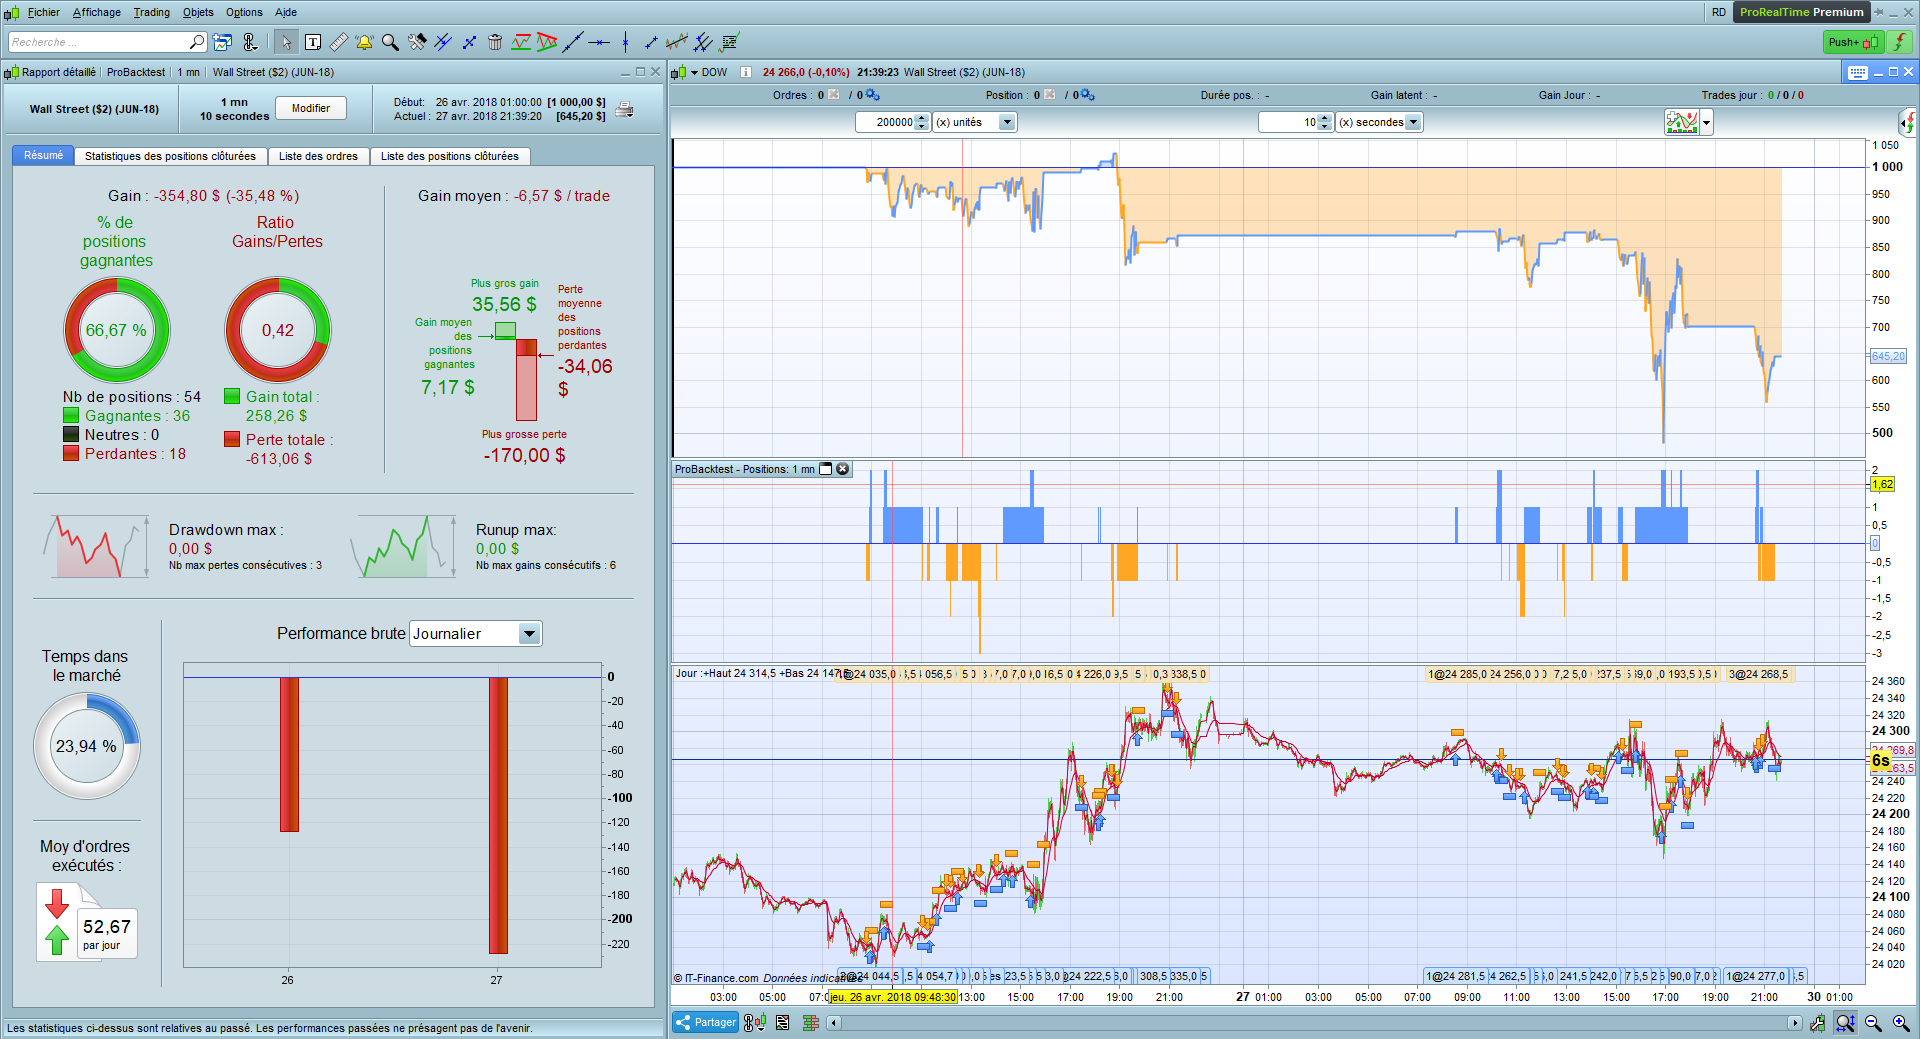The width and height of the screenshot is (1920, 1039).
Task: Click the Partager share button
Action: (x=706, y=1022)
